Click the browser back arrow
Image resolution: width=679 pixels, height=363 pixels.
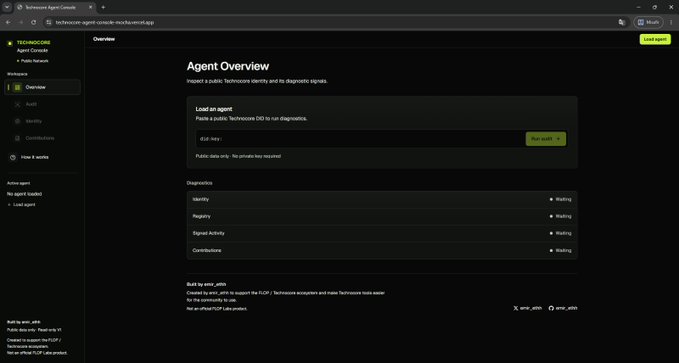[8, 22]
